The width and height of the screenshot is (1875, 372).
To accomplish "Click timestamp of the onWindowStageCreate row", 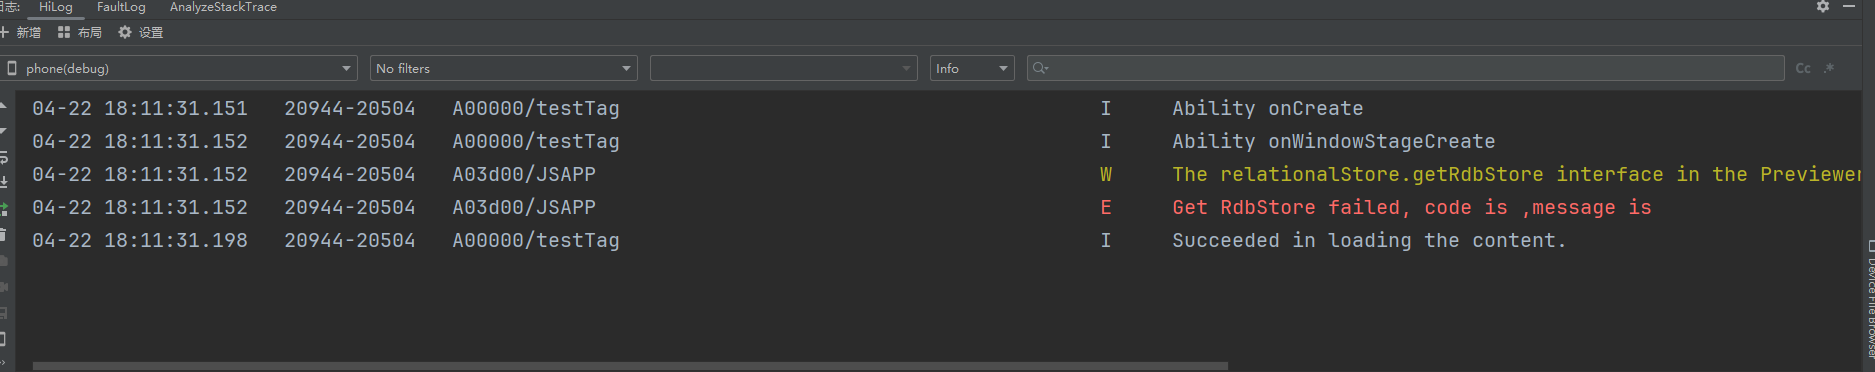I will pos(140,141).
